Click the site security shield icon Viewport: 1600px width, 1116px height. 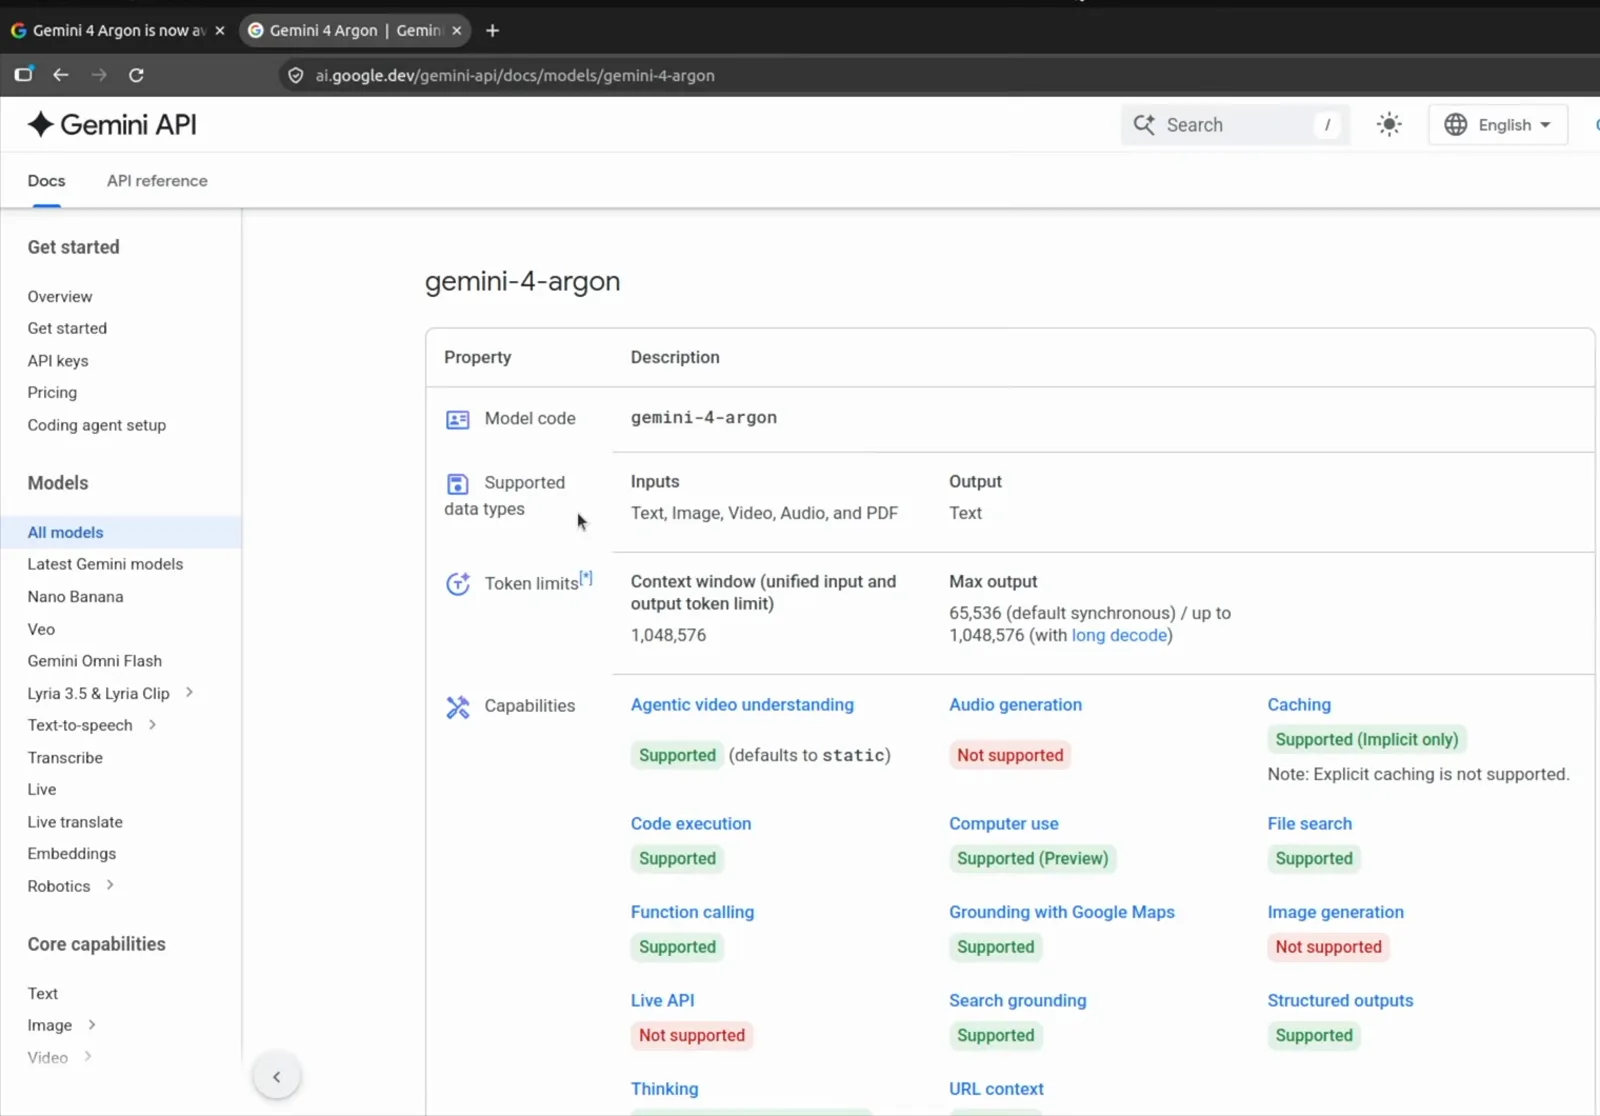[x=296, y=75]
